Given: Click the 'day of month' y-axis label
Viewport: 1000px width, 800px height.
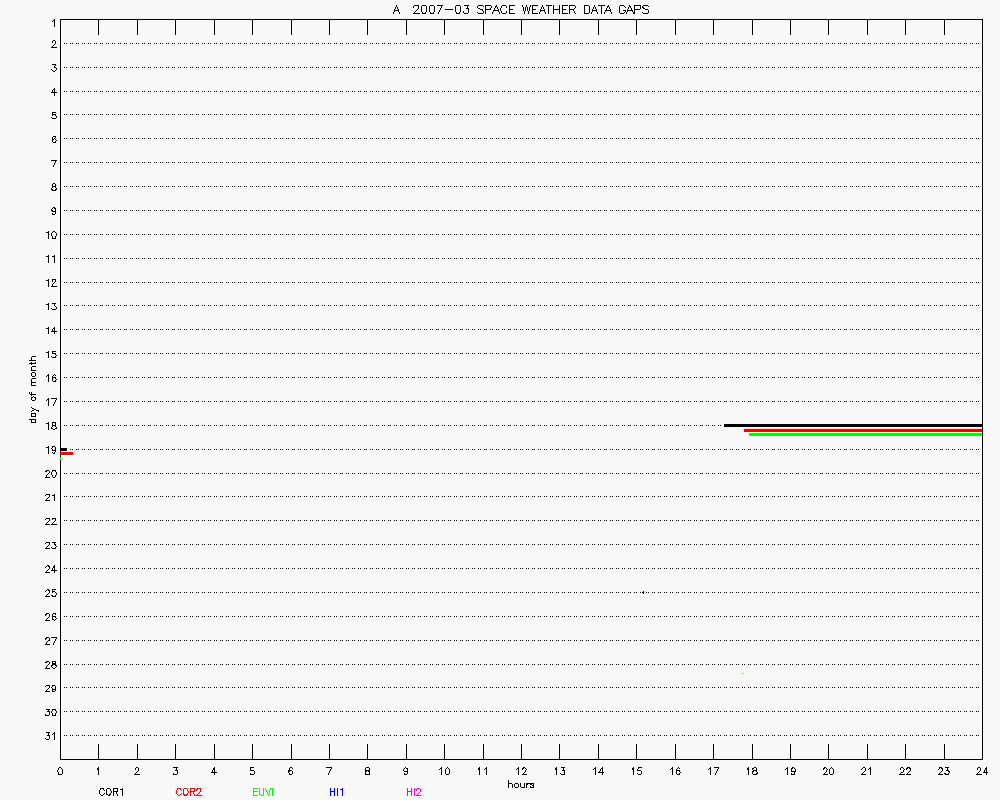Looking at the screenshot, I should (33, 389).
